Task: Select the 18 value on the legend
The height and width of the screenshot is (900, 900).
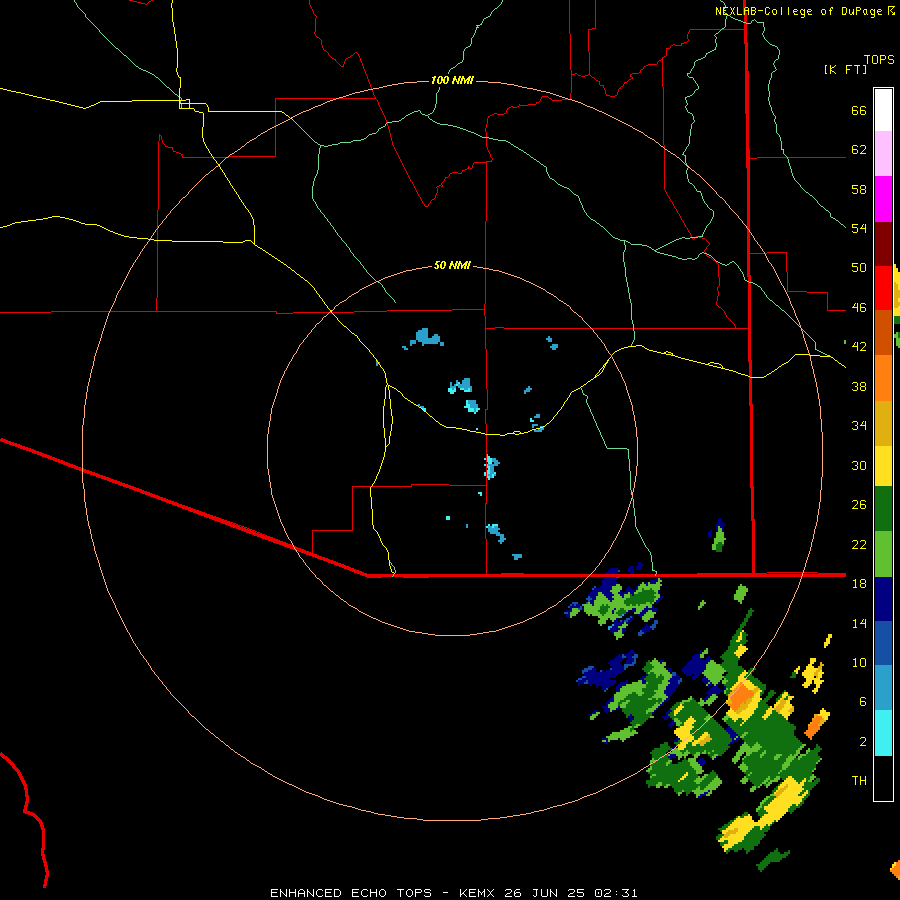Action: click(x=859, y=584)
